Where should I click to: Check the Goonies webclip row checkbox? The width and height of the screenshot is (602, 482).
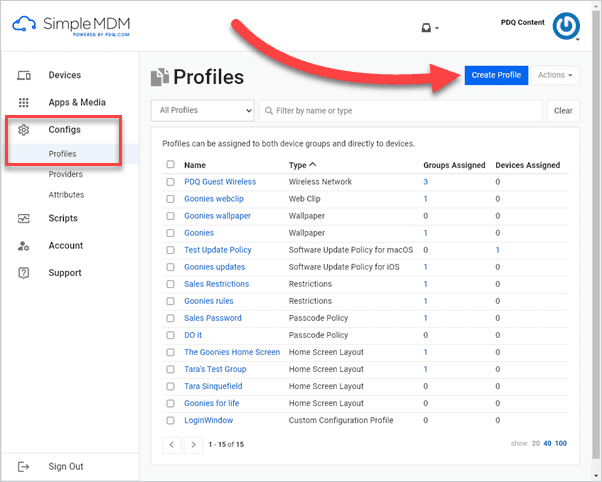coord(170,199)
